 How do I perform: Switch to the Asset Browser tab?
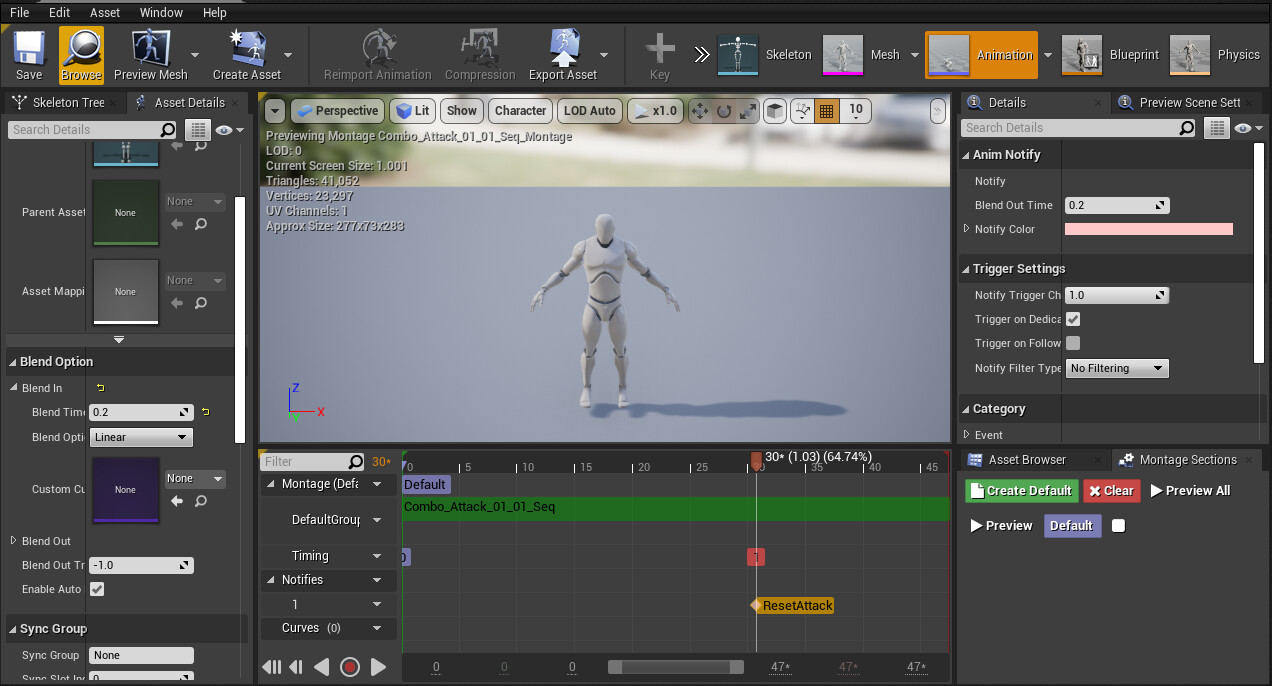tap(1027, 460)
